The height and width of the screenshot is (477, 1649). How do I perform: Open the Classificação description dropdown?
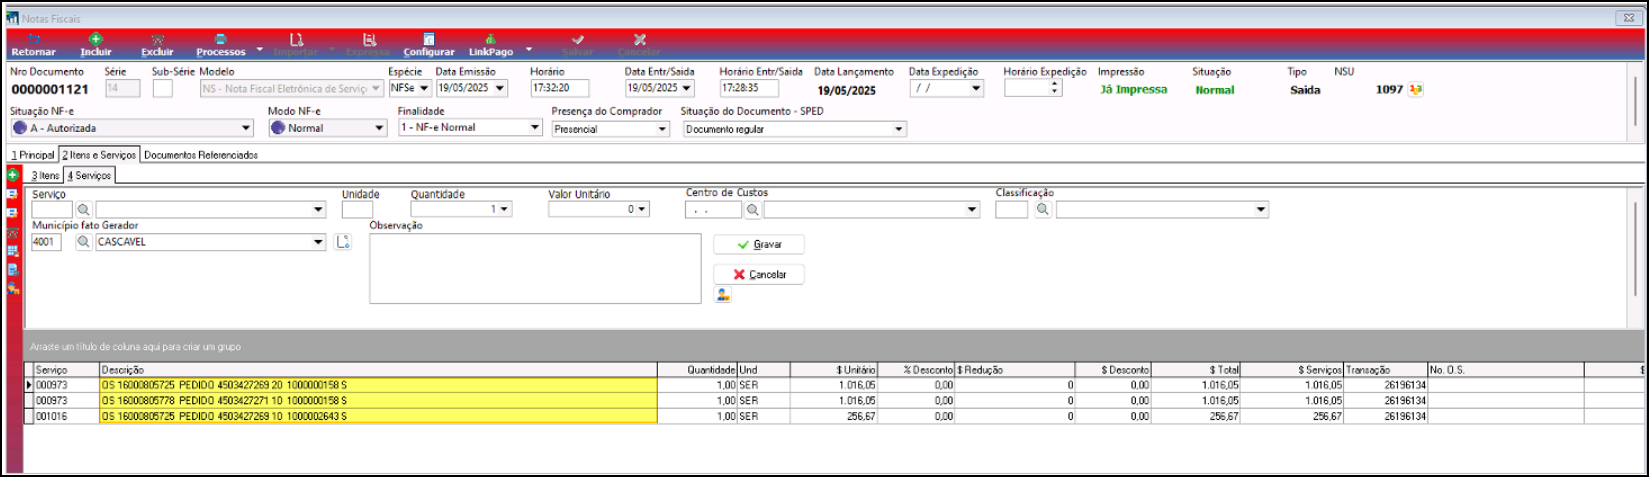pyautogui.click(x=1261, y=209)
